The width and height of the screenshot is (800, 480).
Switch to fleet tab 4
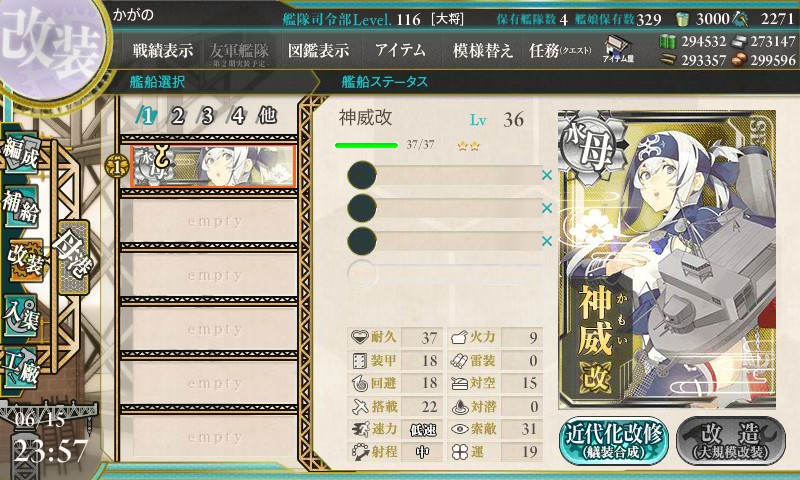237,116
